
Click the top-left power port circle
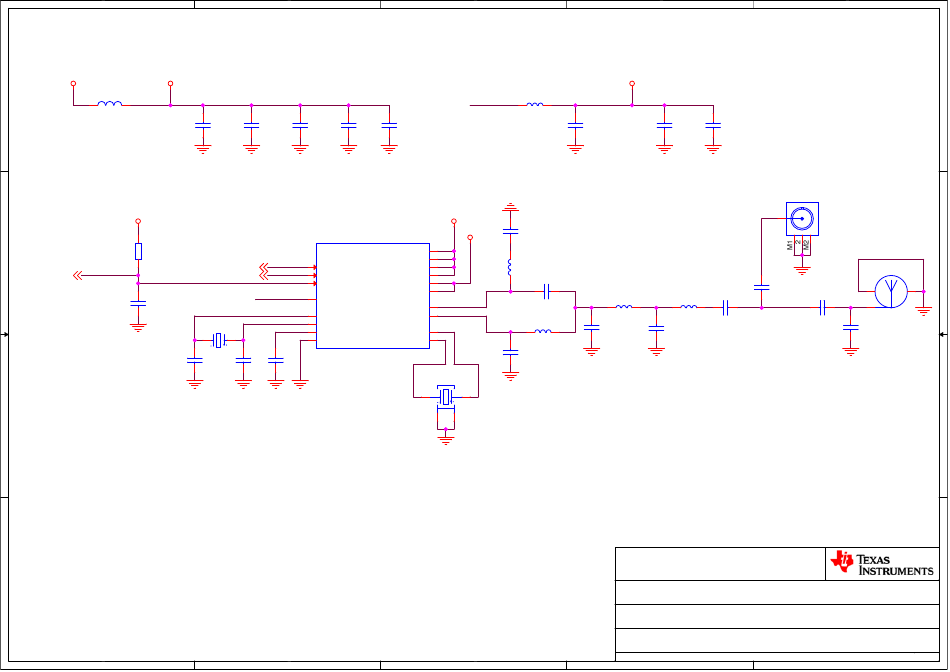point(73,84)
